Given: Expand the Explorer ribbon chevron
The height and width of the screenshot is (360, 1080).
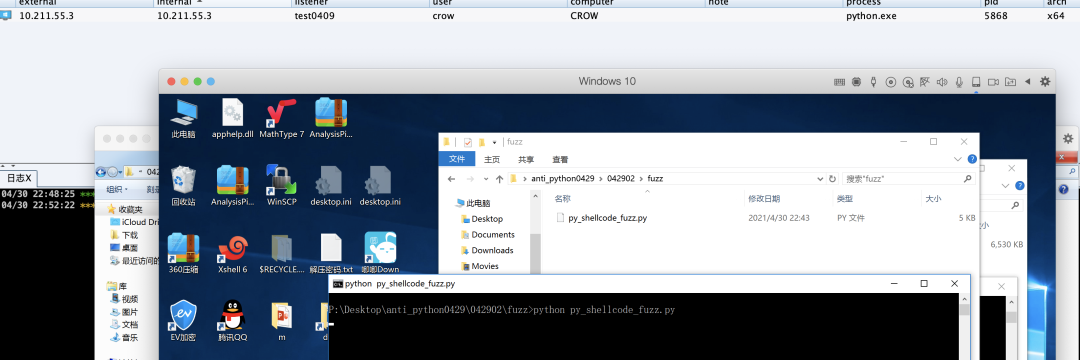Looking at the screenshot, I should click(957, 159).
